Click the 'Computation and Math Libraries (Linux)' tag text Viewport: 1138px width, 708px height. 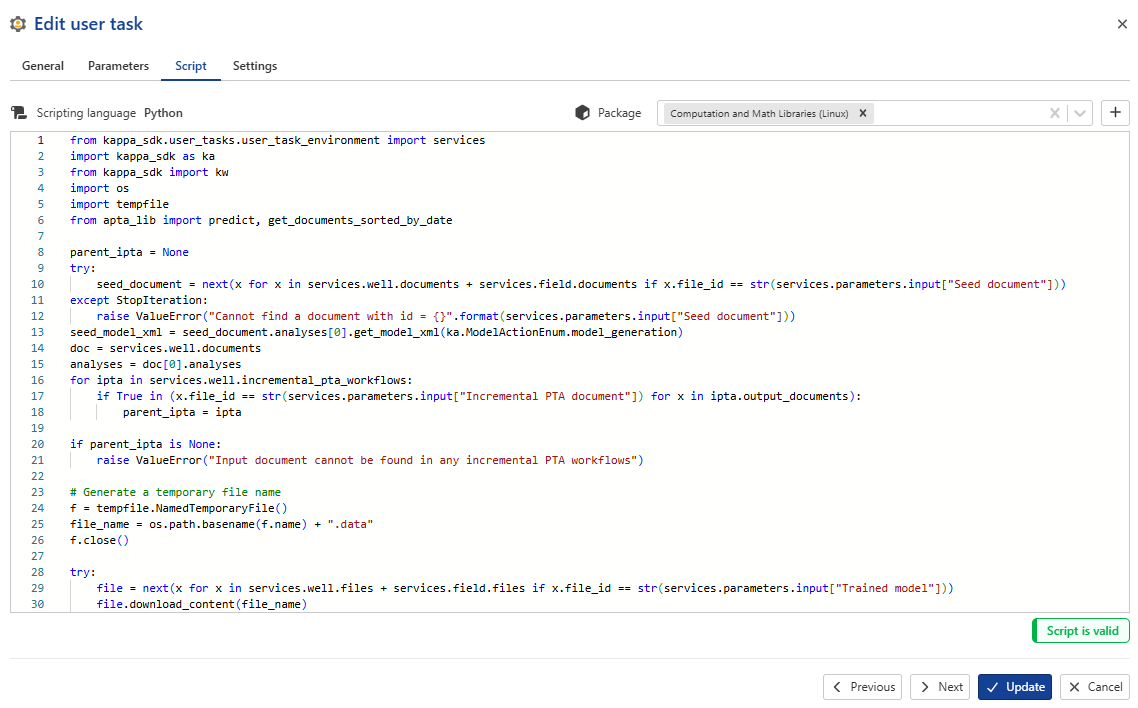point(759,113)
